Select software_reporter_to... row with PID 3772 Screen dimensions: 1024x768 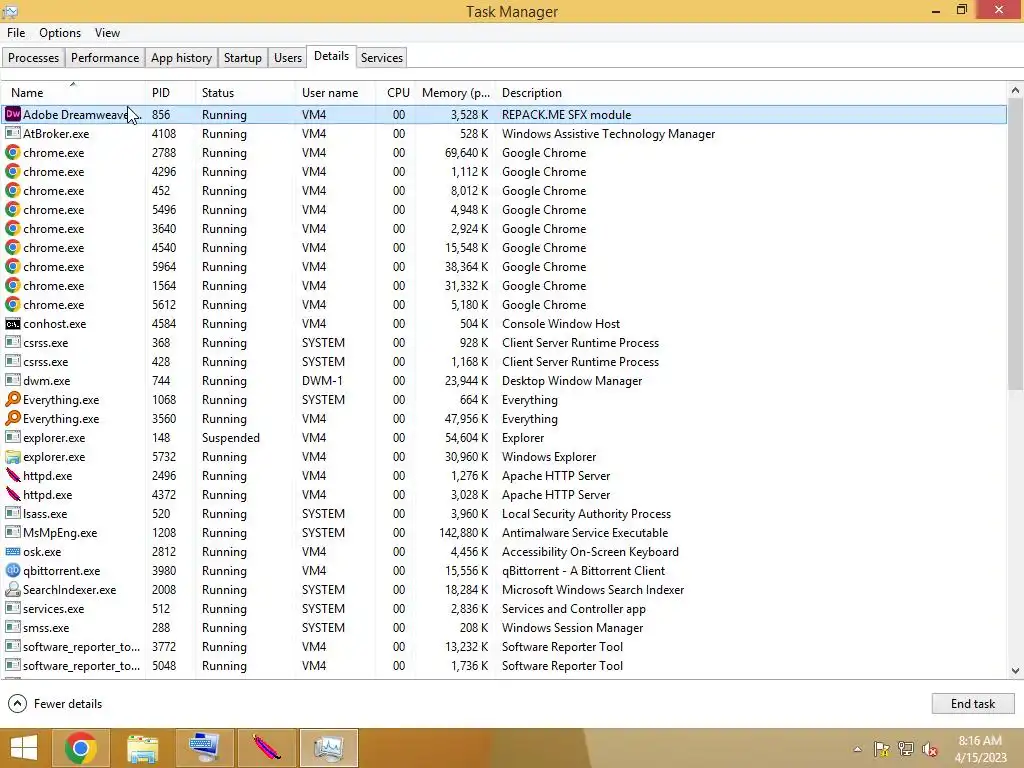(x=504, y=646)
